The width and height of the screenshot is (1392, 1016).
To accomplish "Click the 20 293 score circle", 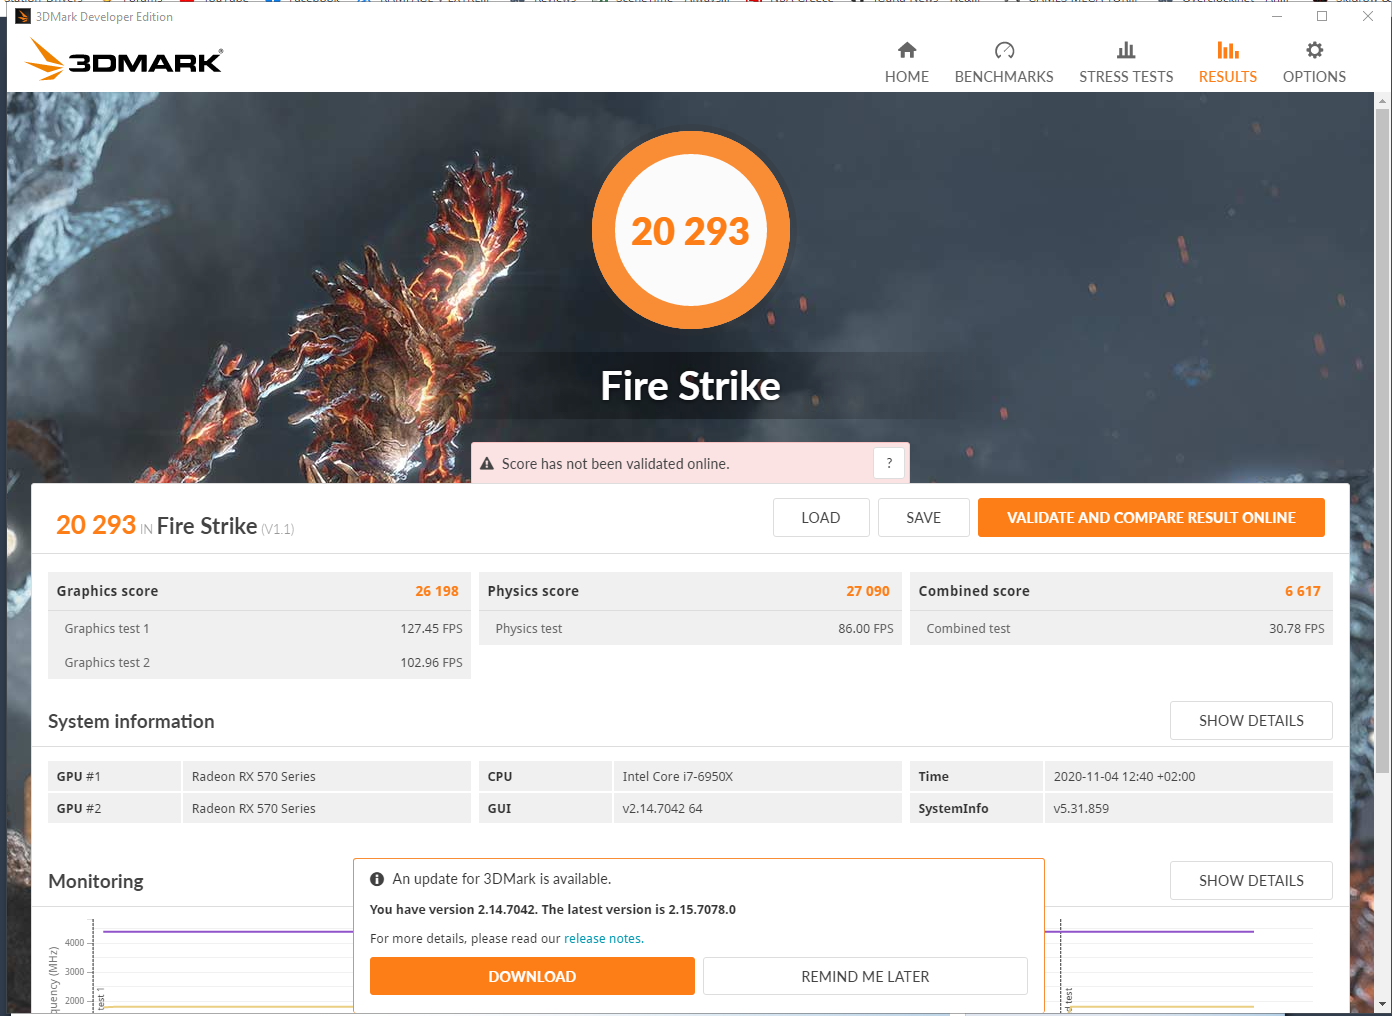I will tap(690, 231).
